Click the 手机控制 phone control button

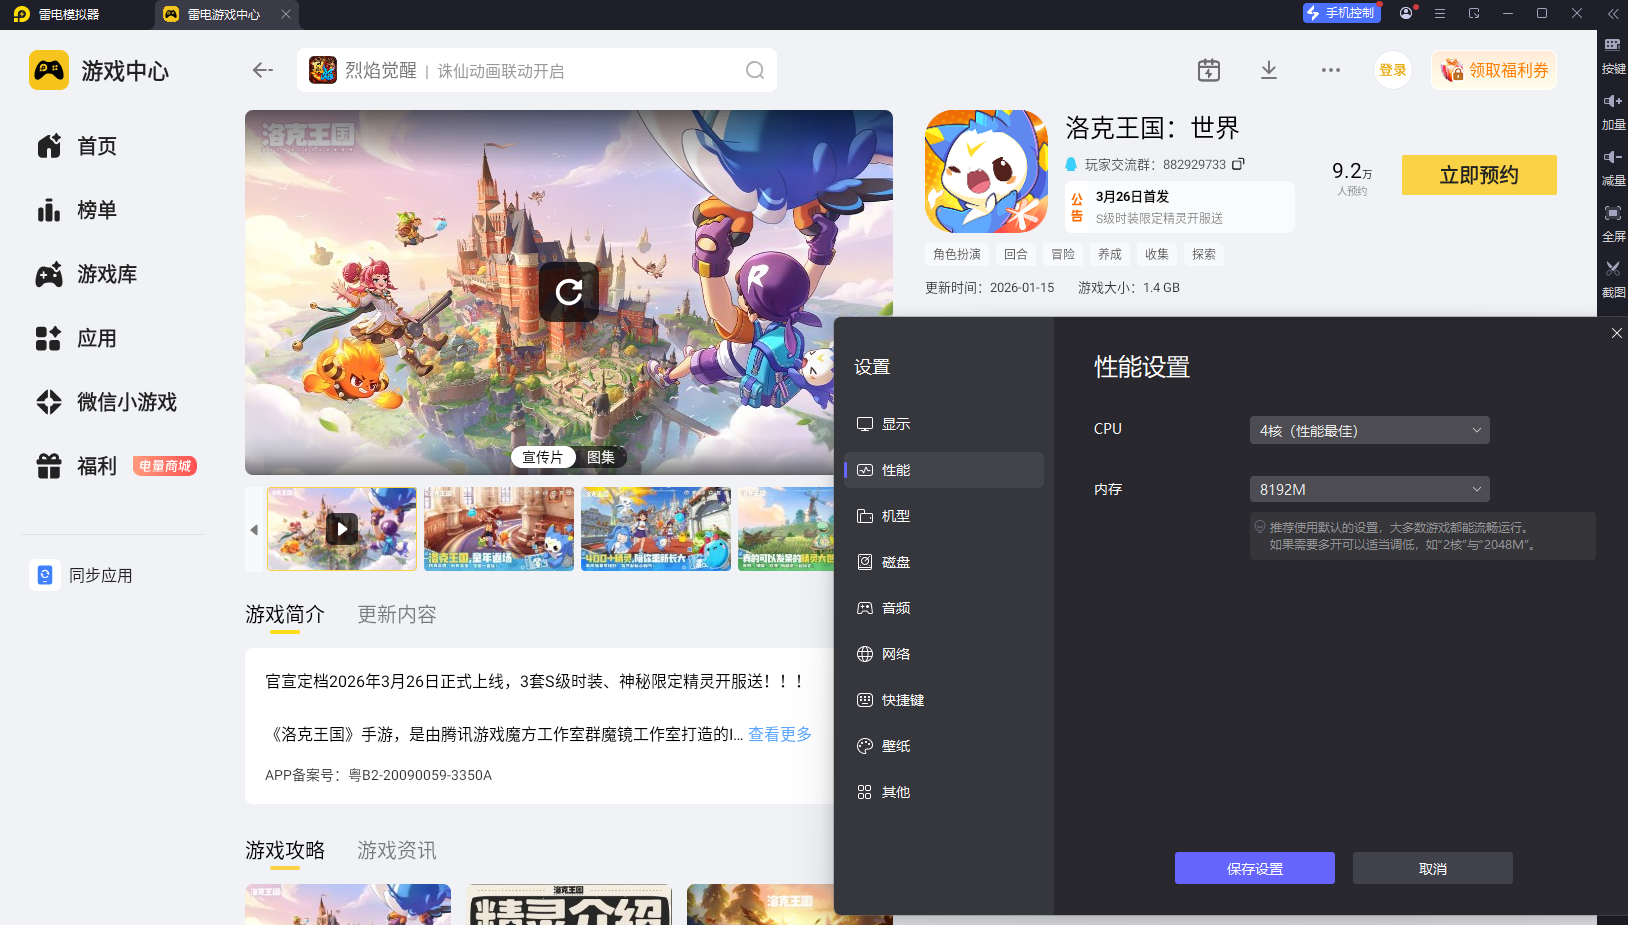1341,13
